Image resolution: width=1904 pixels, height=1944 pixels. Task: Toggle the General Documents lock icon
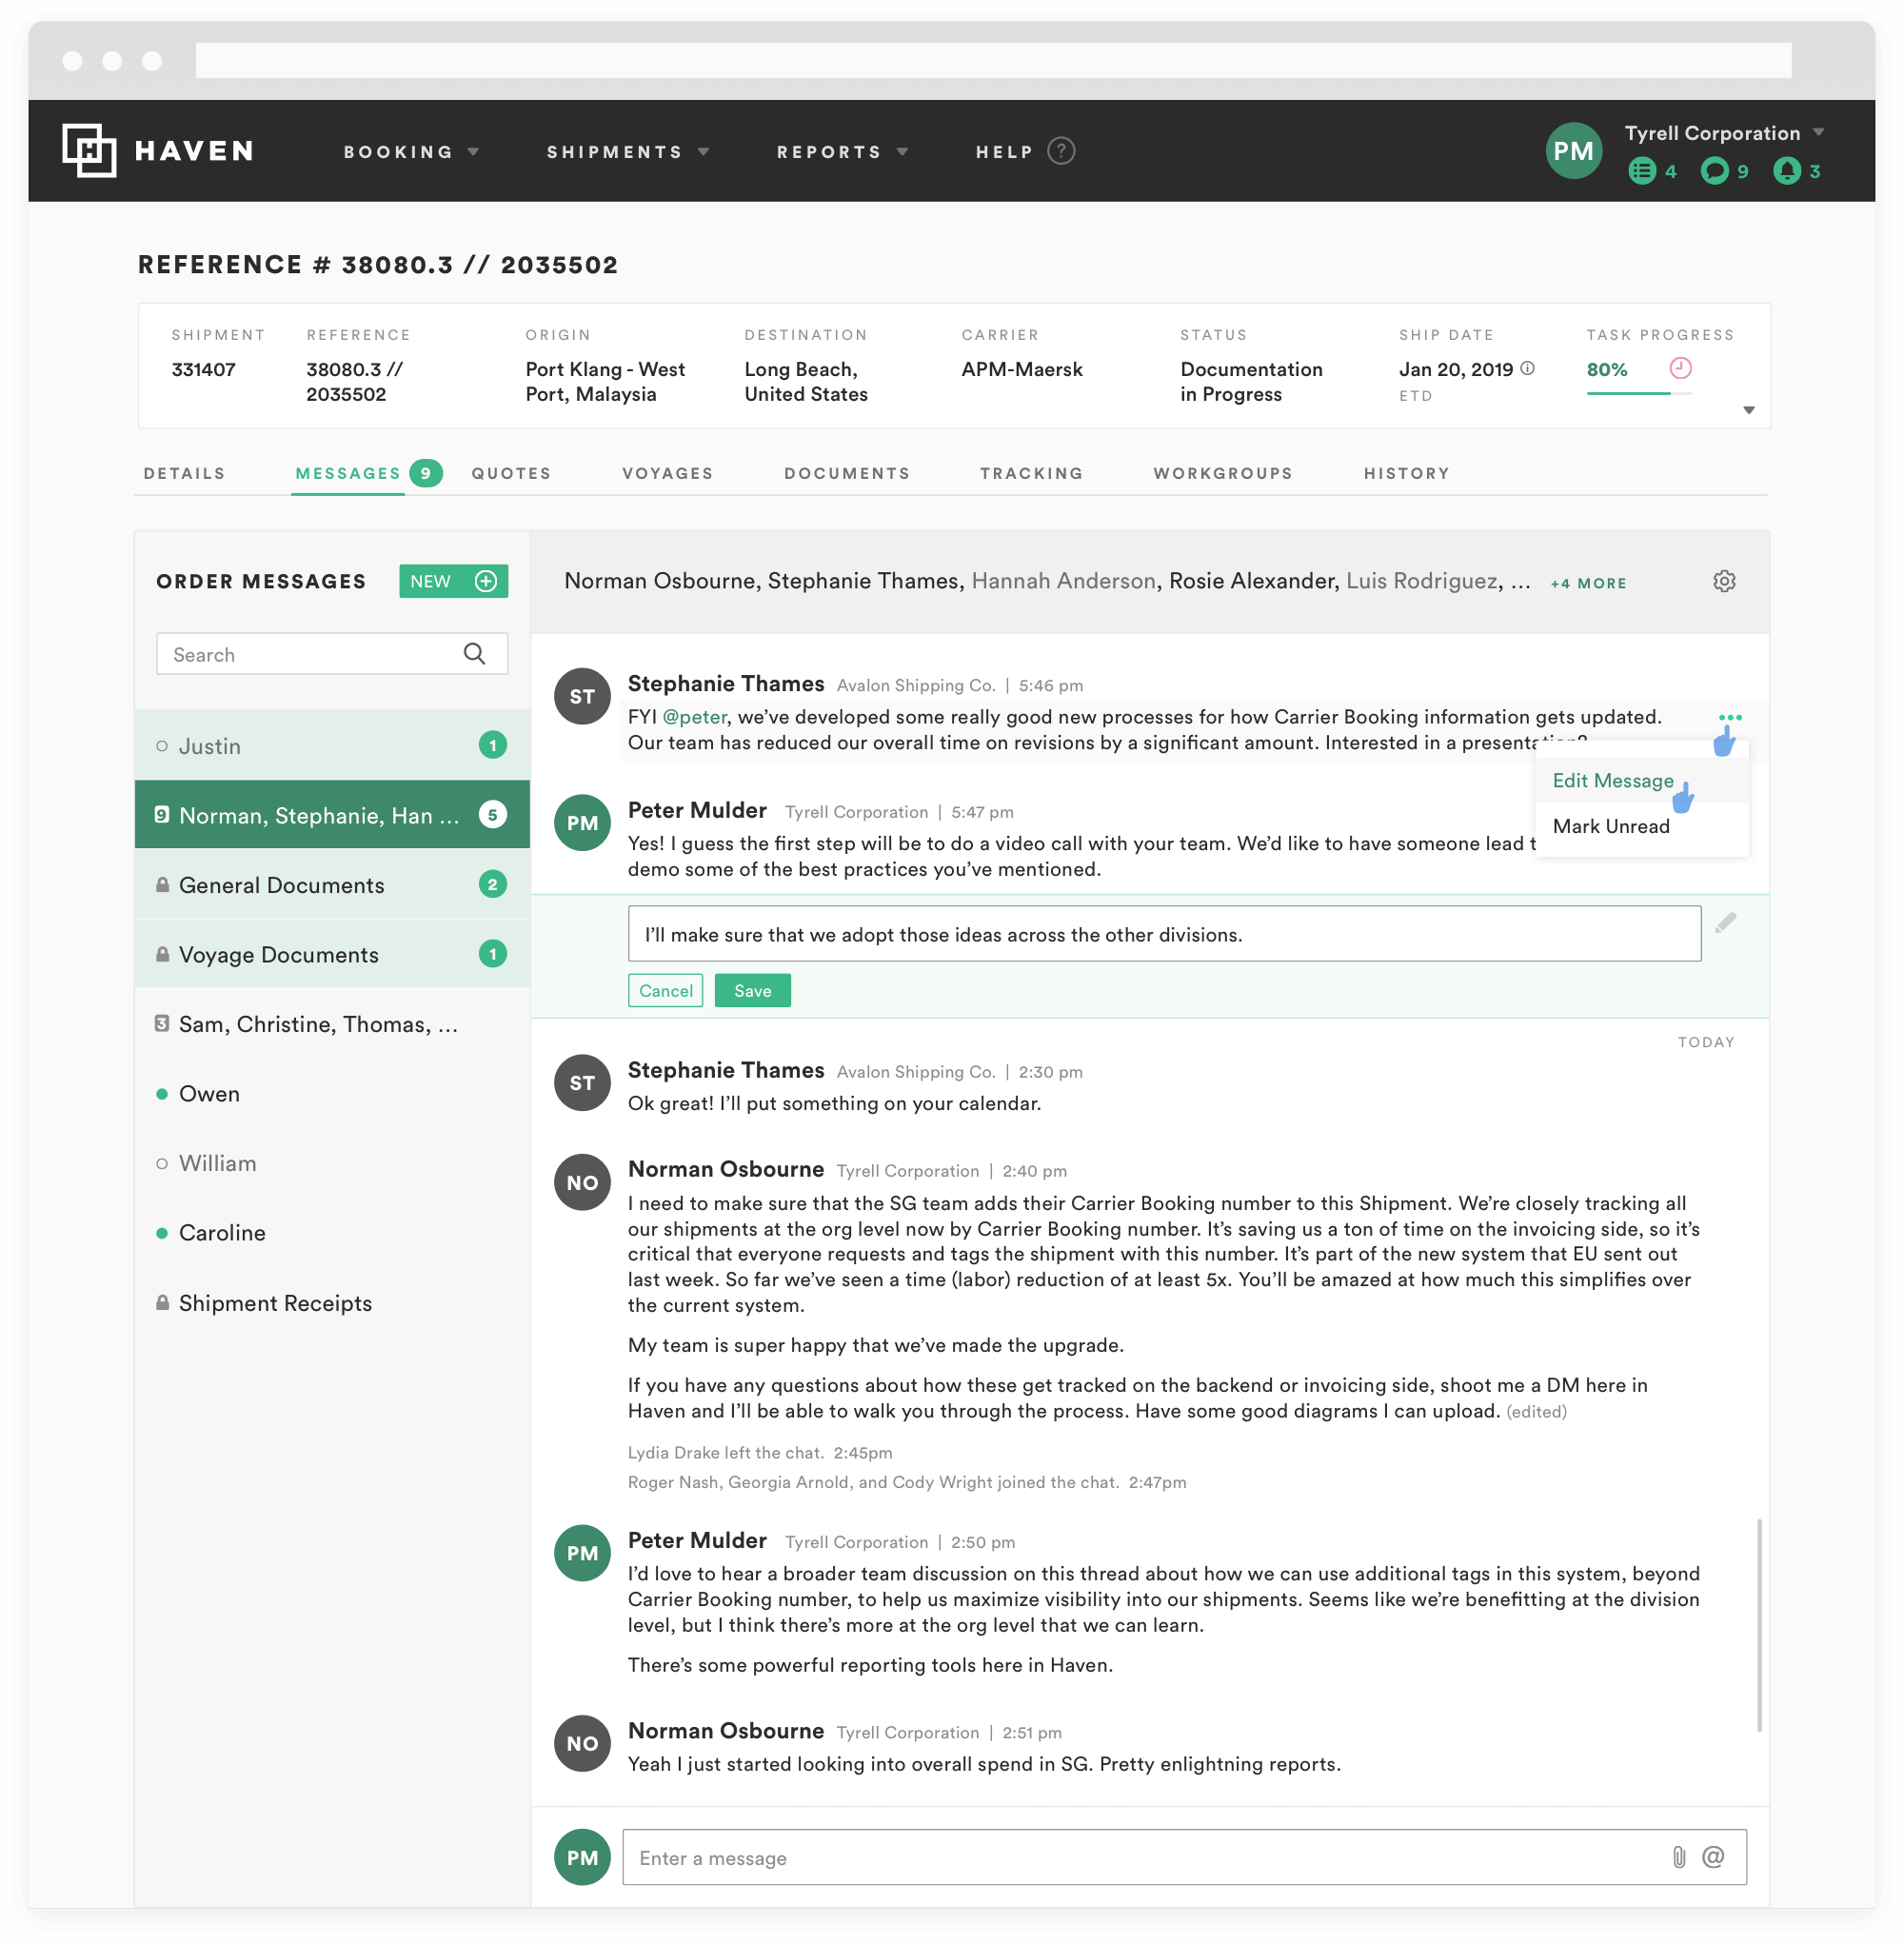click(x=164, y=883)
